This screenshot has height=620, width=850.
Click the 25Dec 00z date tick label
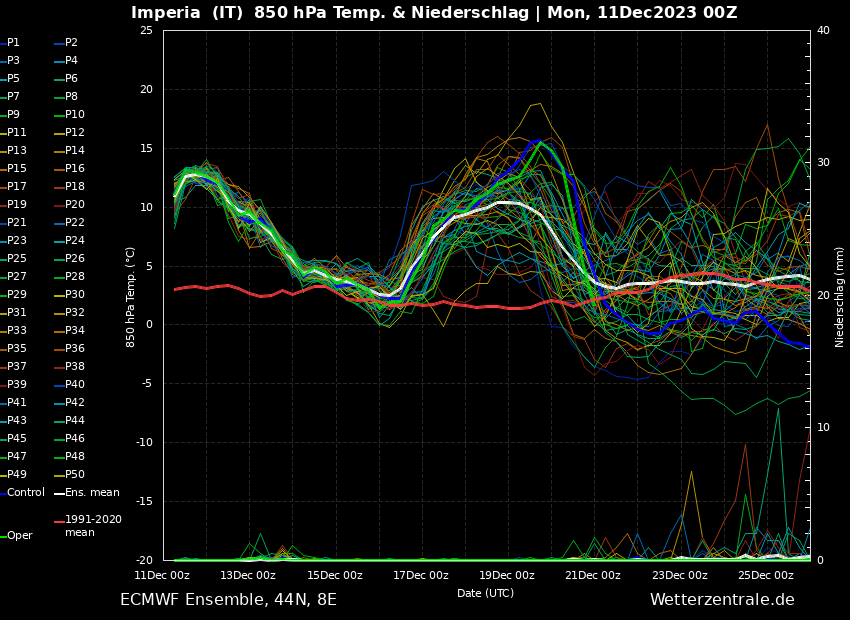pyautogui.click(x=766, y=575)
